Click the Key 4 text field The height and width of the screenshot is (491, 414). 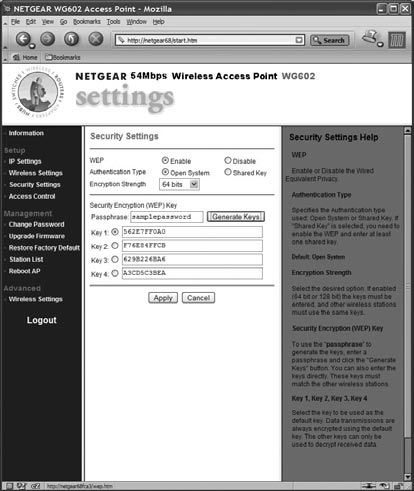click(192, 273)
